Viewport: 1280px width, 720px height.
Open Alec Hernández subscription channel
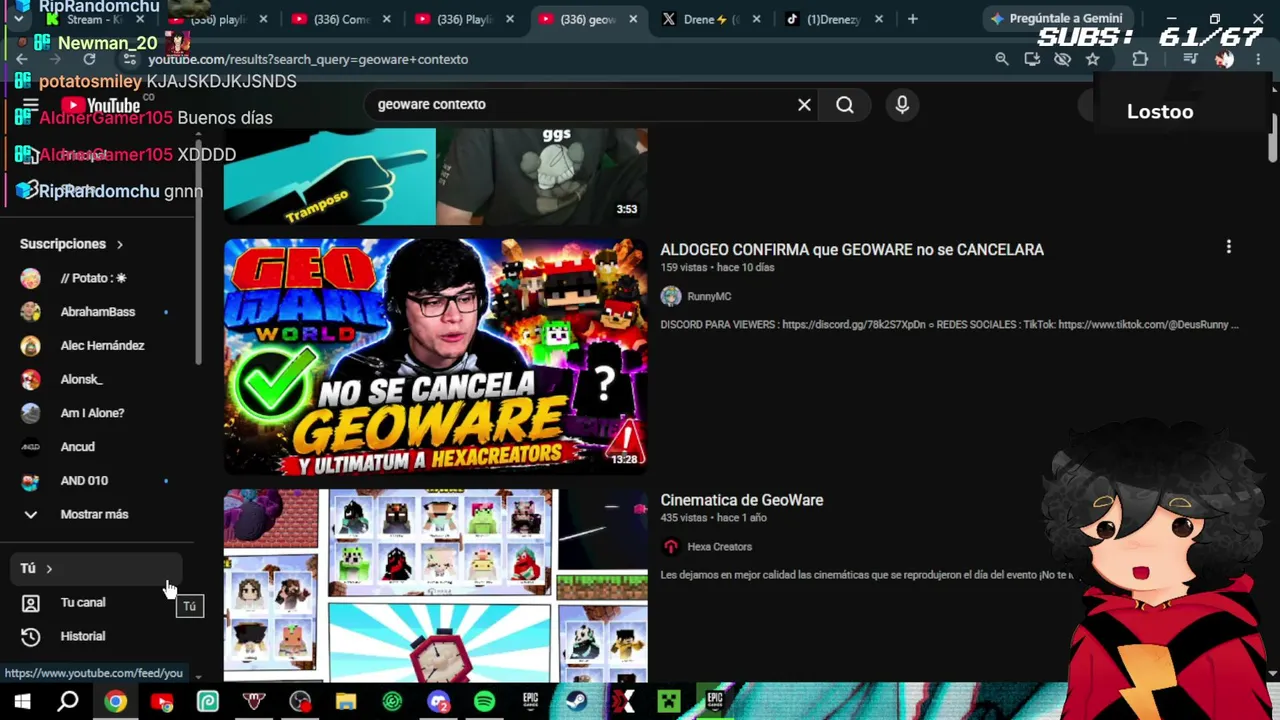[x=96, y=345]
